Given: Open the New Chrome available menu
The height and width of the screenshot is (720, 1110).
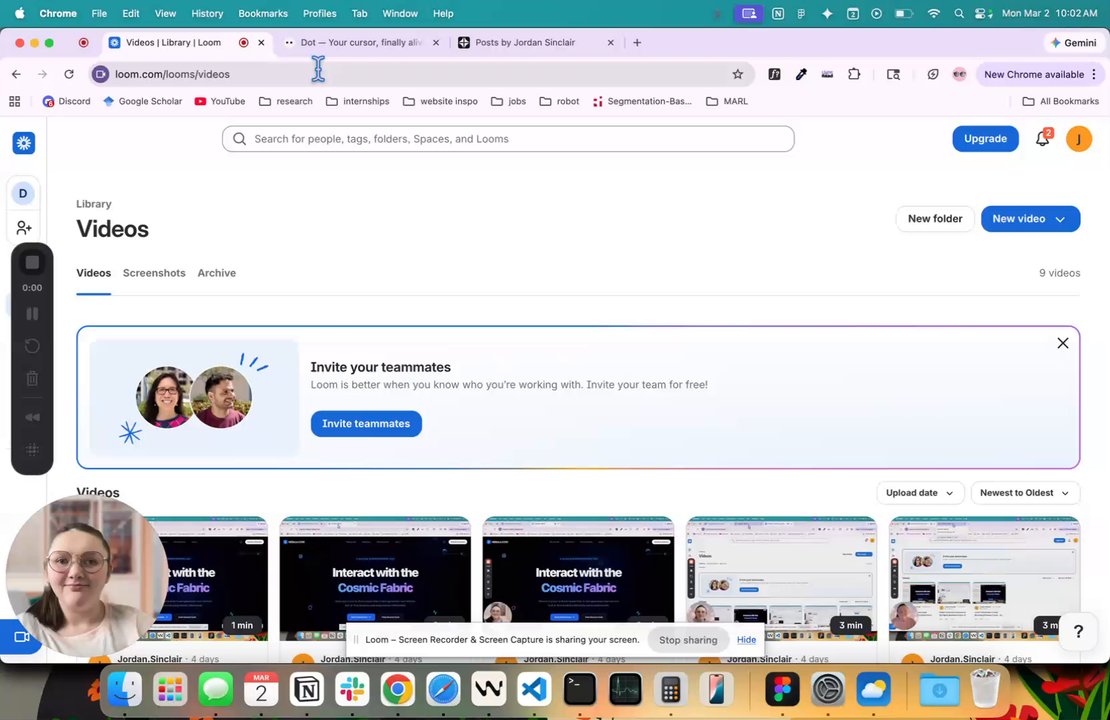Looking at the screenshot, I should pyautogui.click(x=1039, y=74).
